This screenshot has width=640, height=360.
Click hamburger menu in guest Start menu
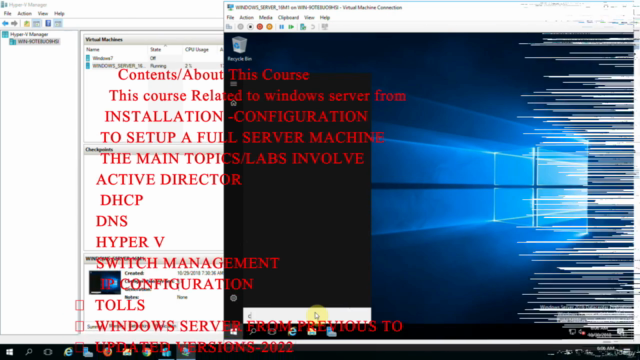233,84
